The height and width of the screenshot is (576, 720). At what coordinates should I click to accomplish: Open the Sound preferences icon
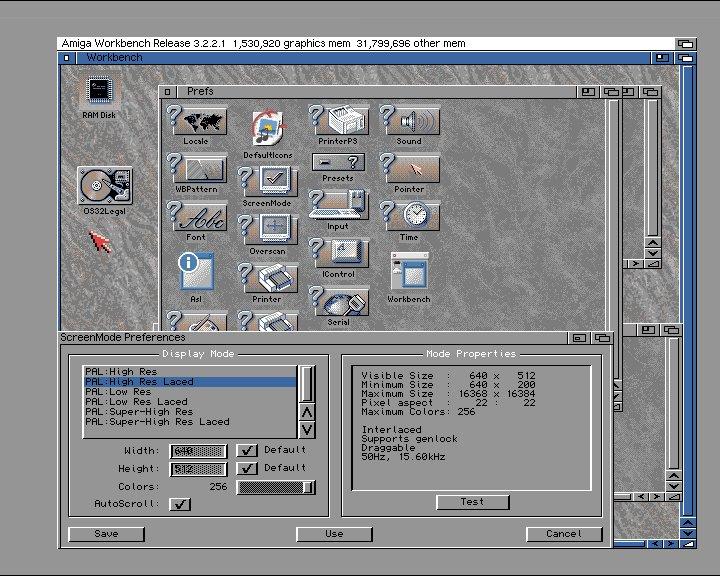409,123
